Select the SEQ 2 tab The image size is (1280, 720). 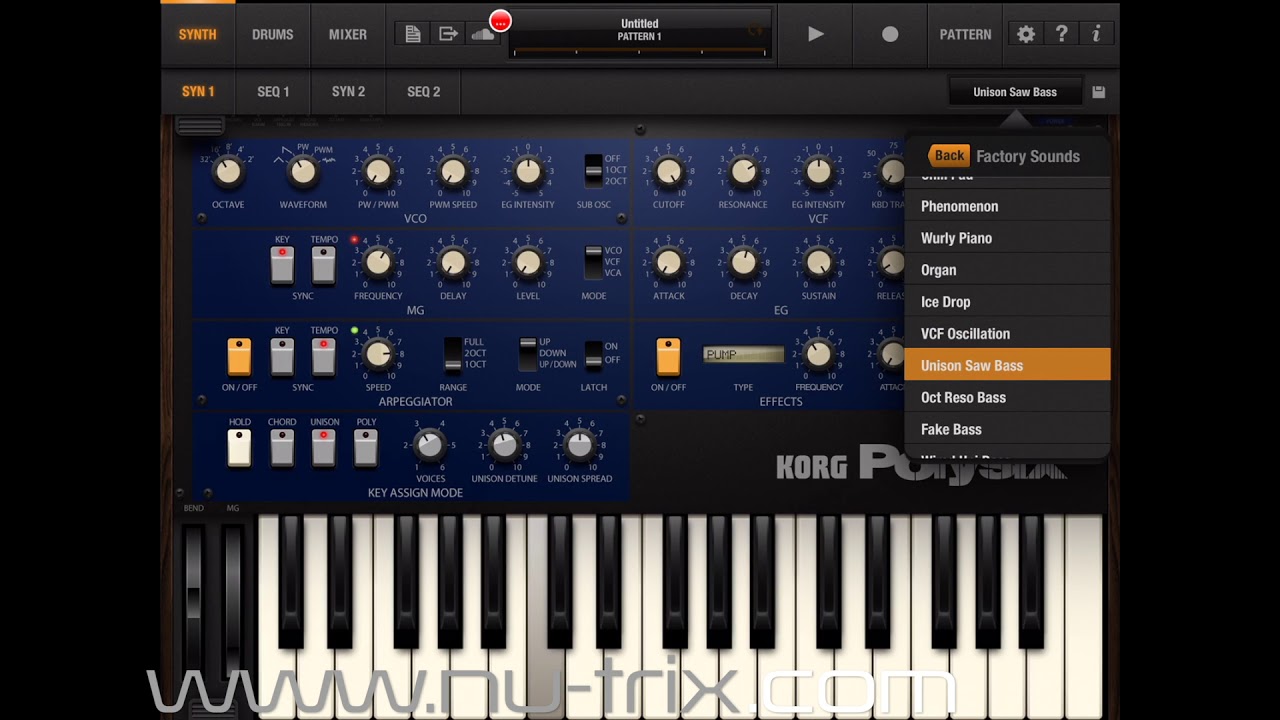click(423, 92)
